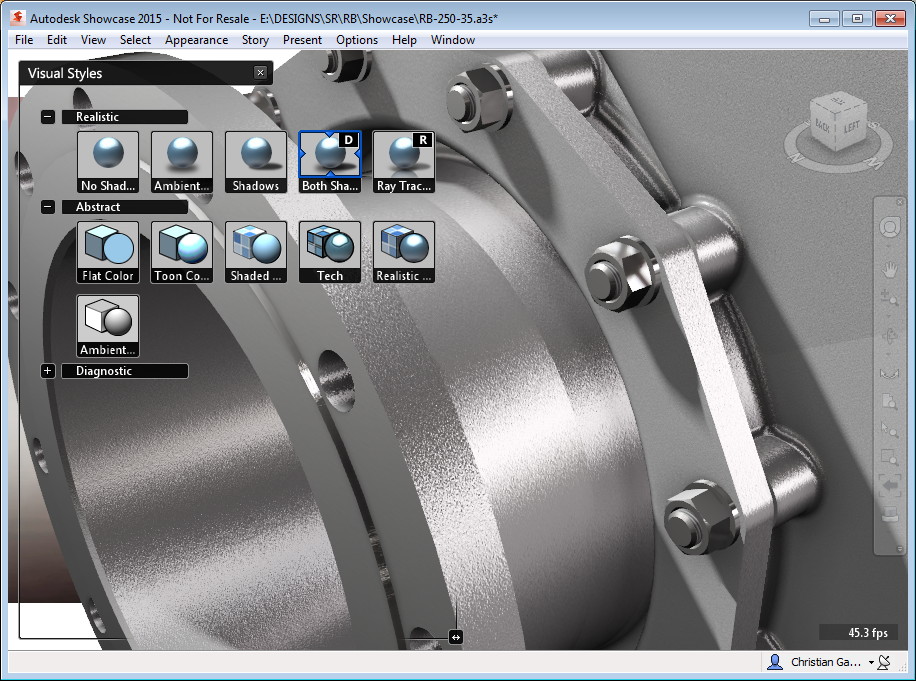Collapse the Abstract section
Screen dimensions: 916x681
tap(48, 207)
